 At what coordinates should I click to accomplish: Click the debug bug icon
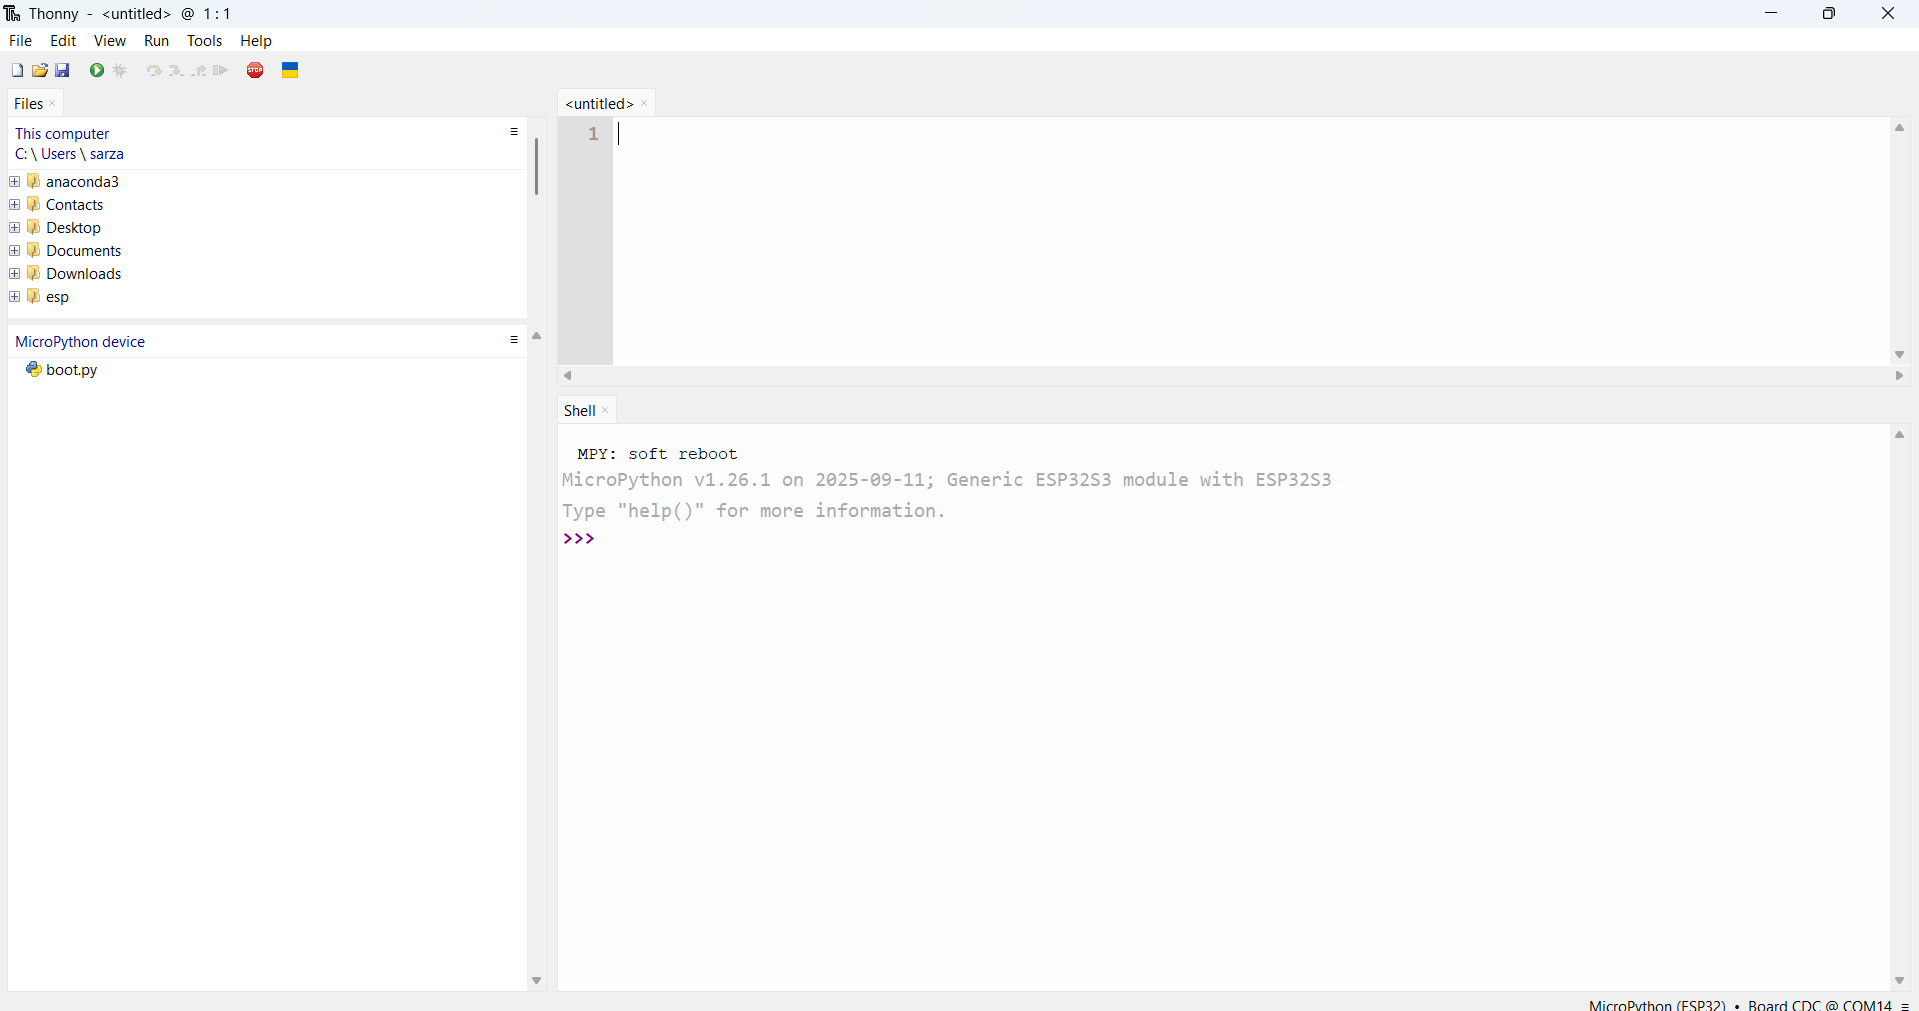(121, 70)
